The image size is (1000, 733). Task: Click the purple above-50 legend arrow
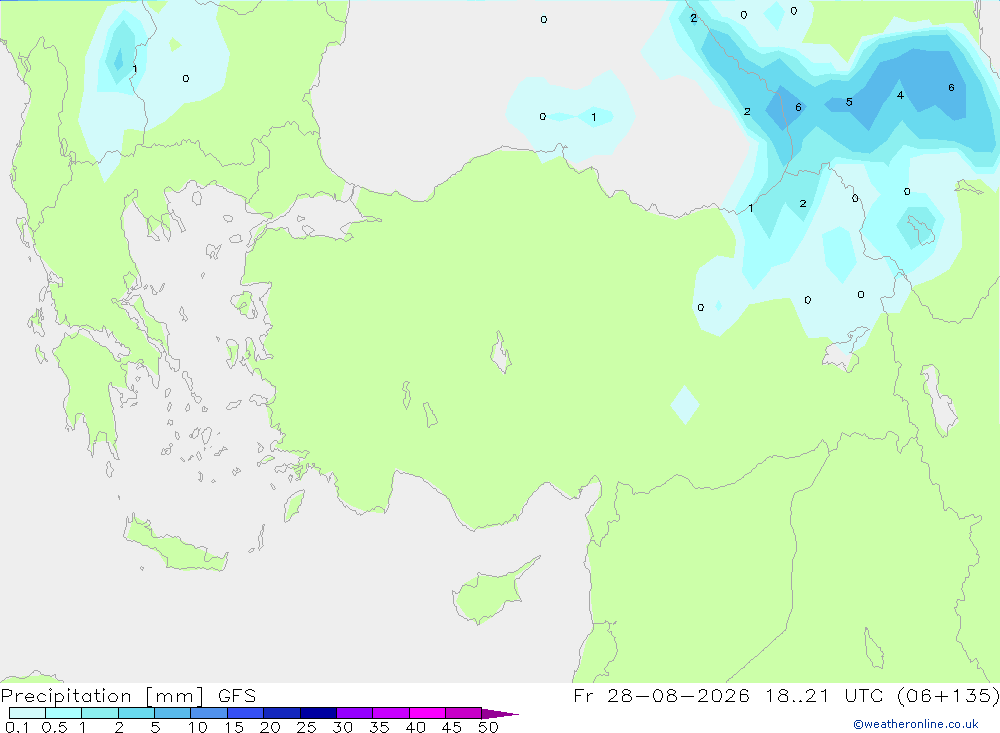coord(499,714)
